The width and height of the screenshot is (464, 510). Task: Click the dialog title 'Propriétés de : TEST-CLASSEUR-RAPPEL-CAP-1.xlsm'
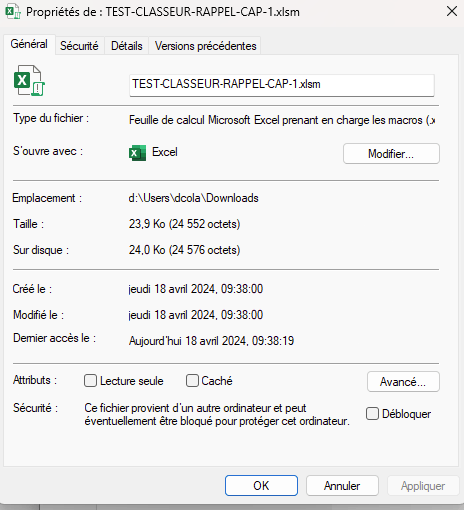(163, 12)
